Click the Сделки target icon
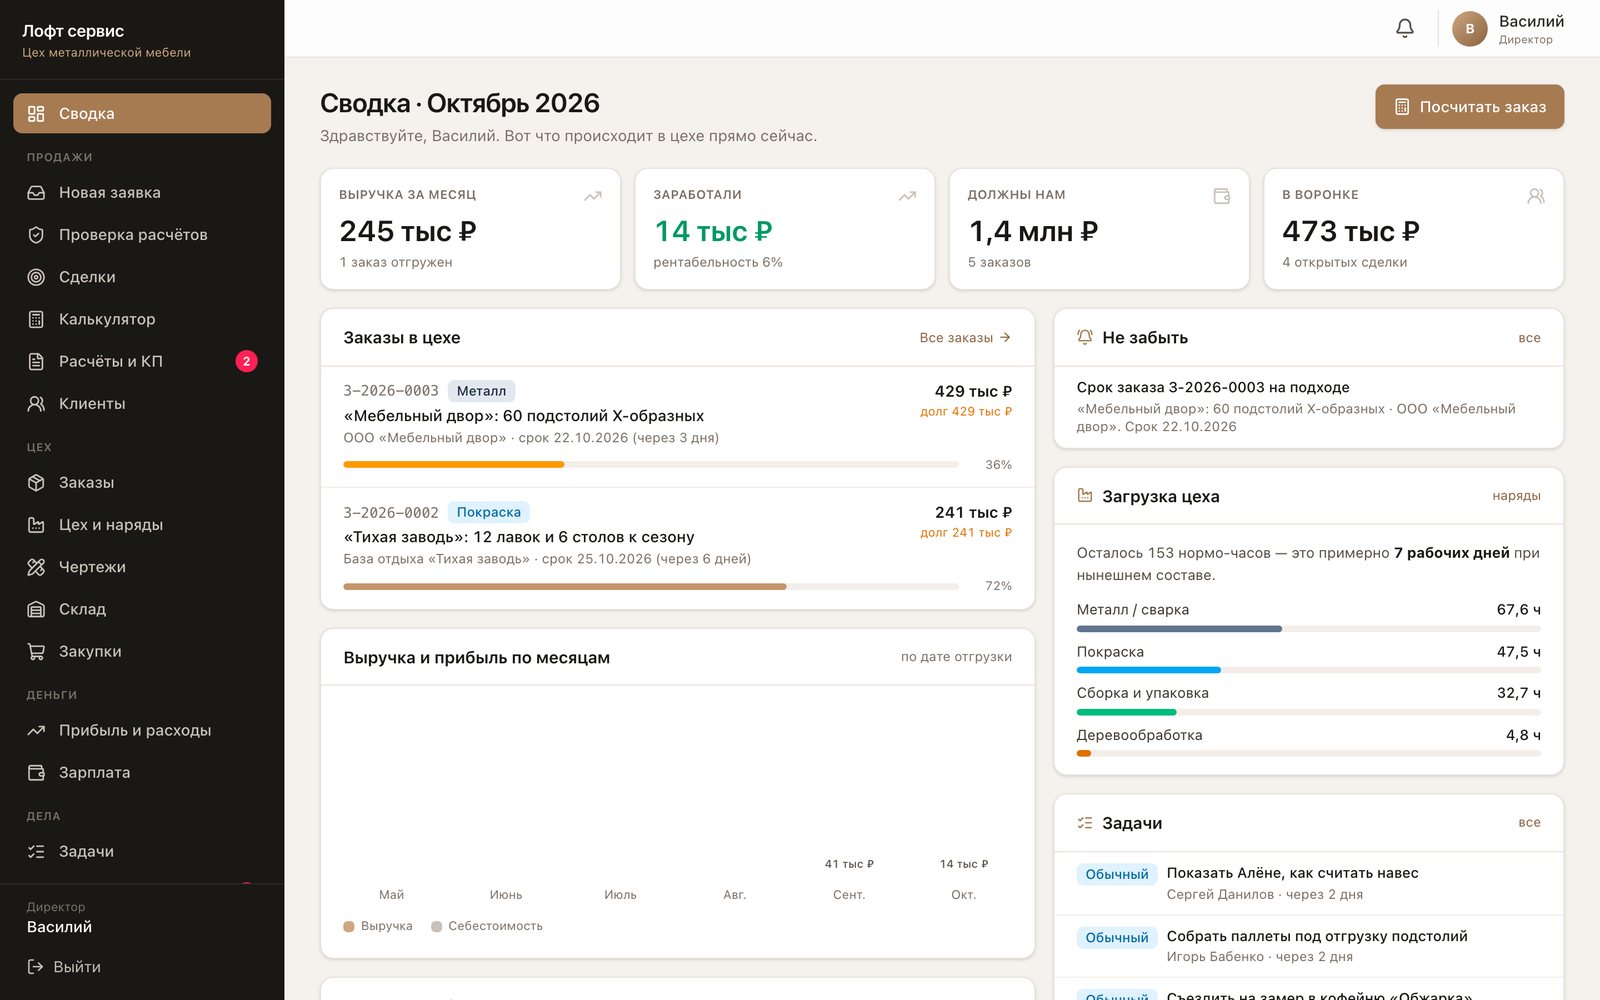 [36, 277]
